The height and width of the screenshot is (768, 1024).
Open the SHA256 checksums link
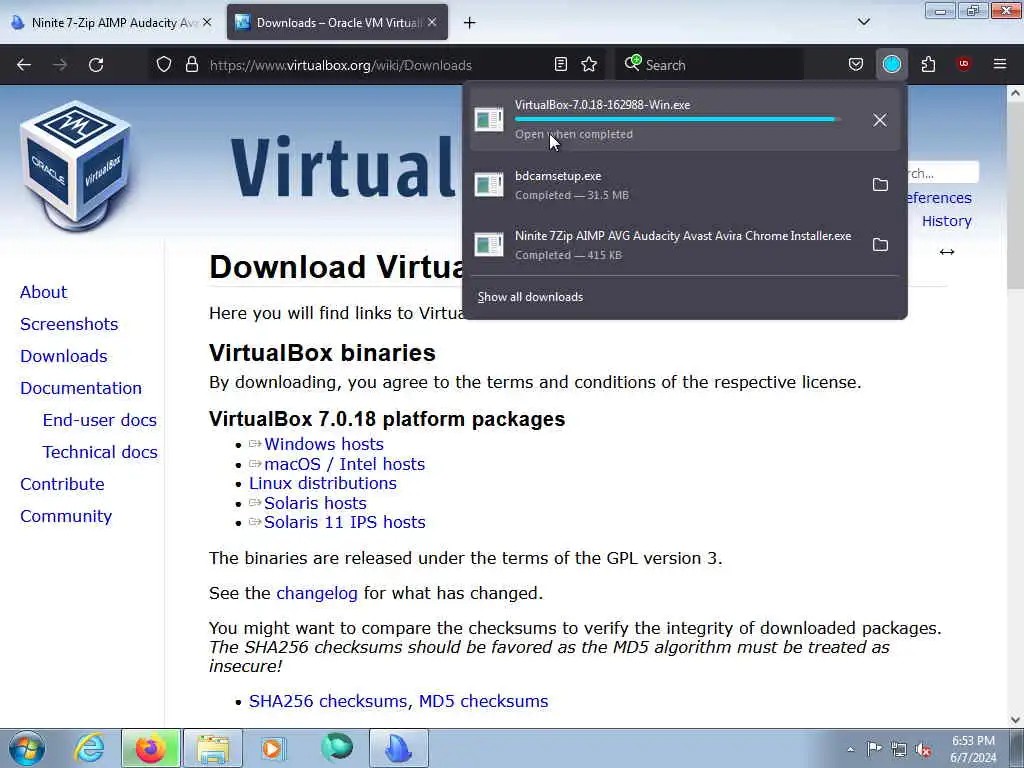(x=330, y=701)
